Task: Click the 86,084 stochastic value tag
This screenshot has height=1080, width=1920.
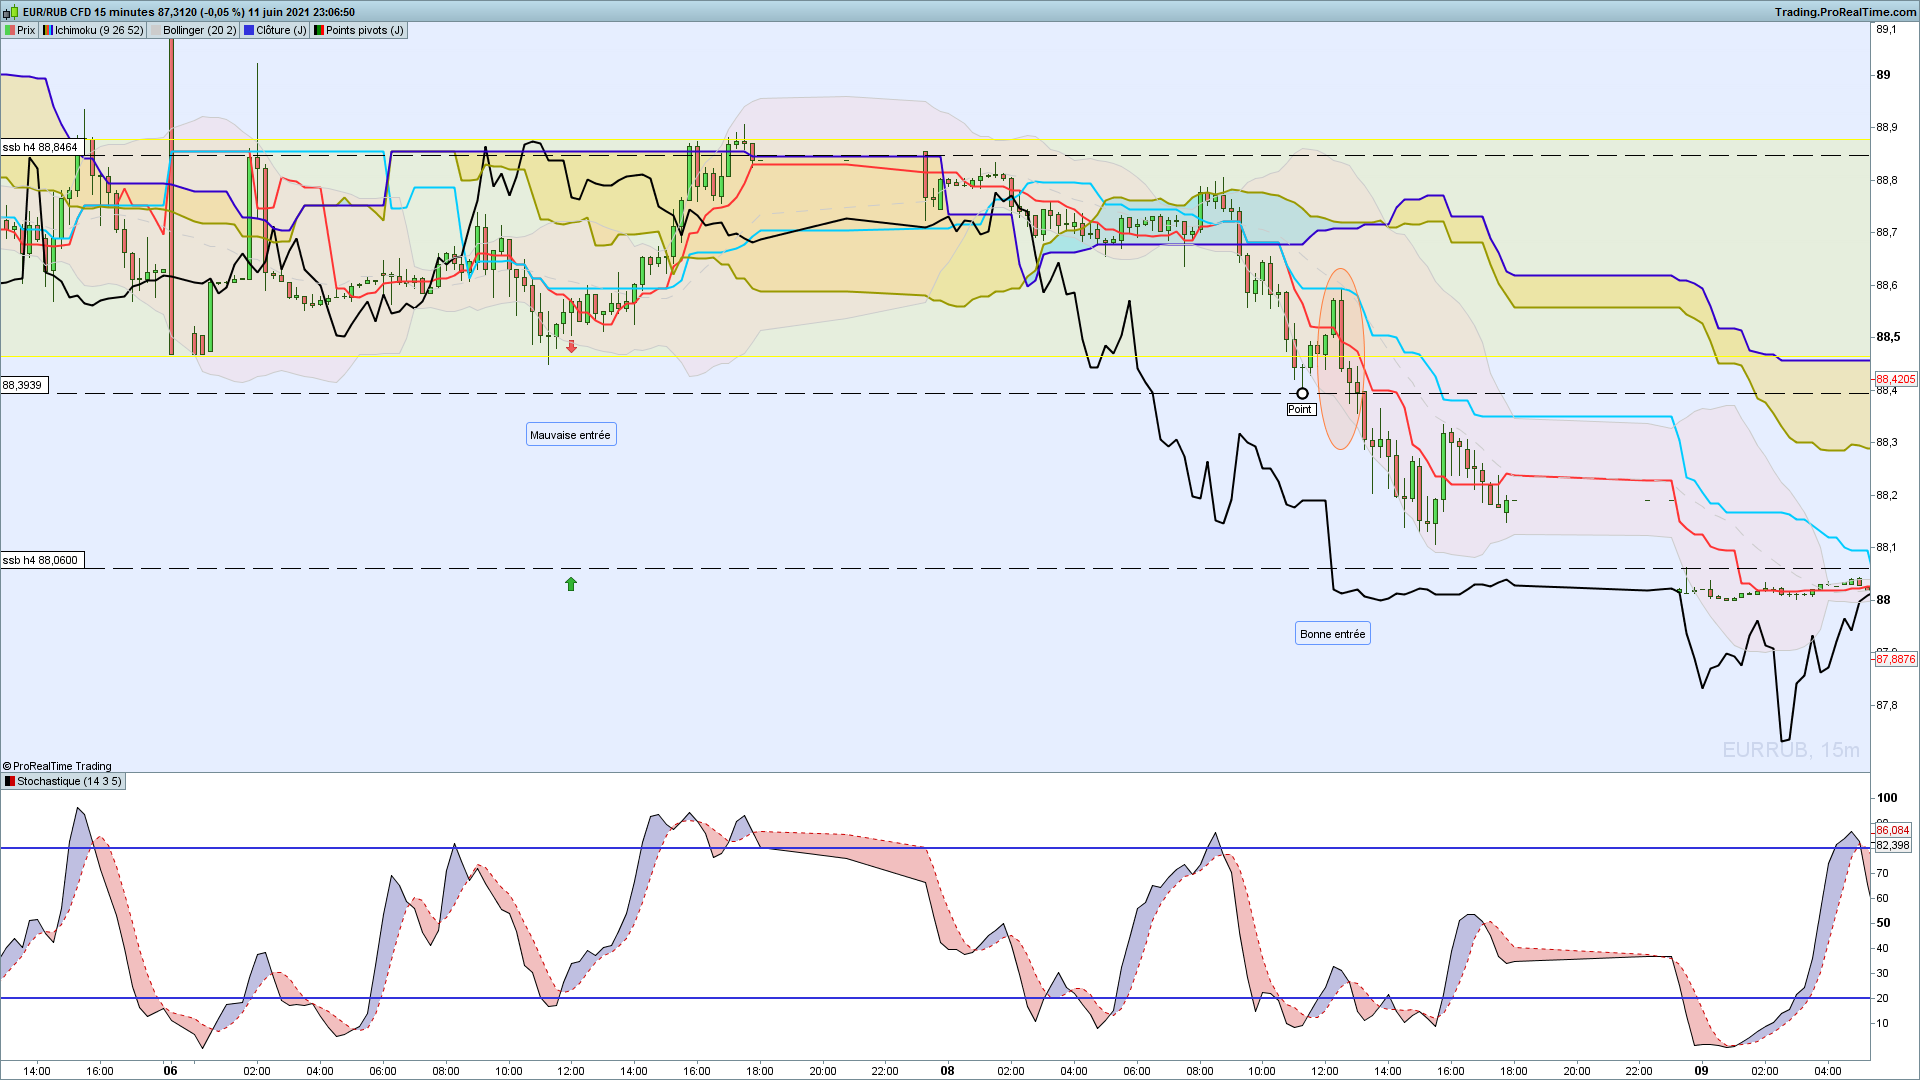Action: (1892, 830)
